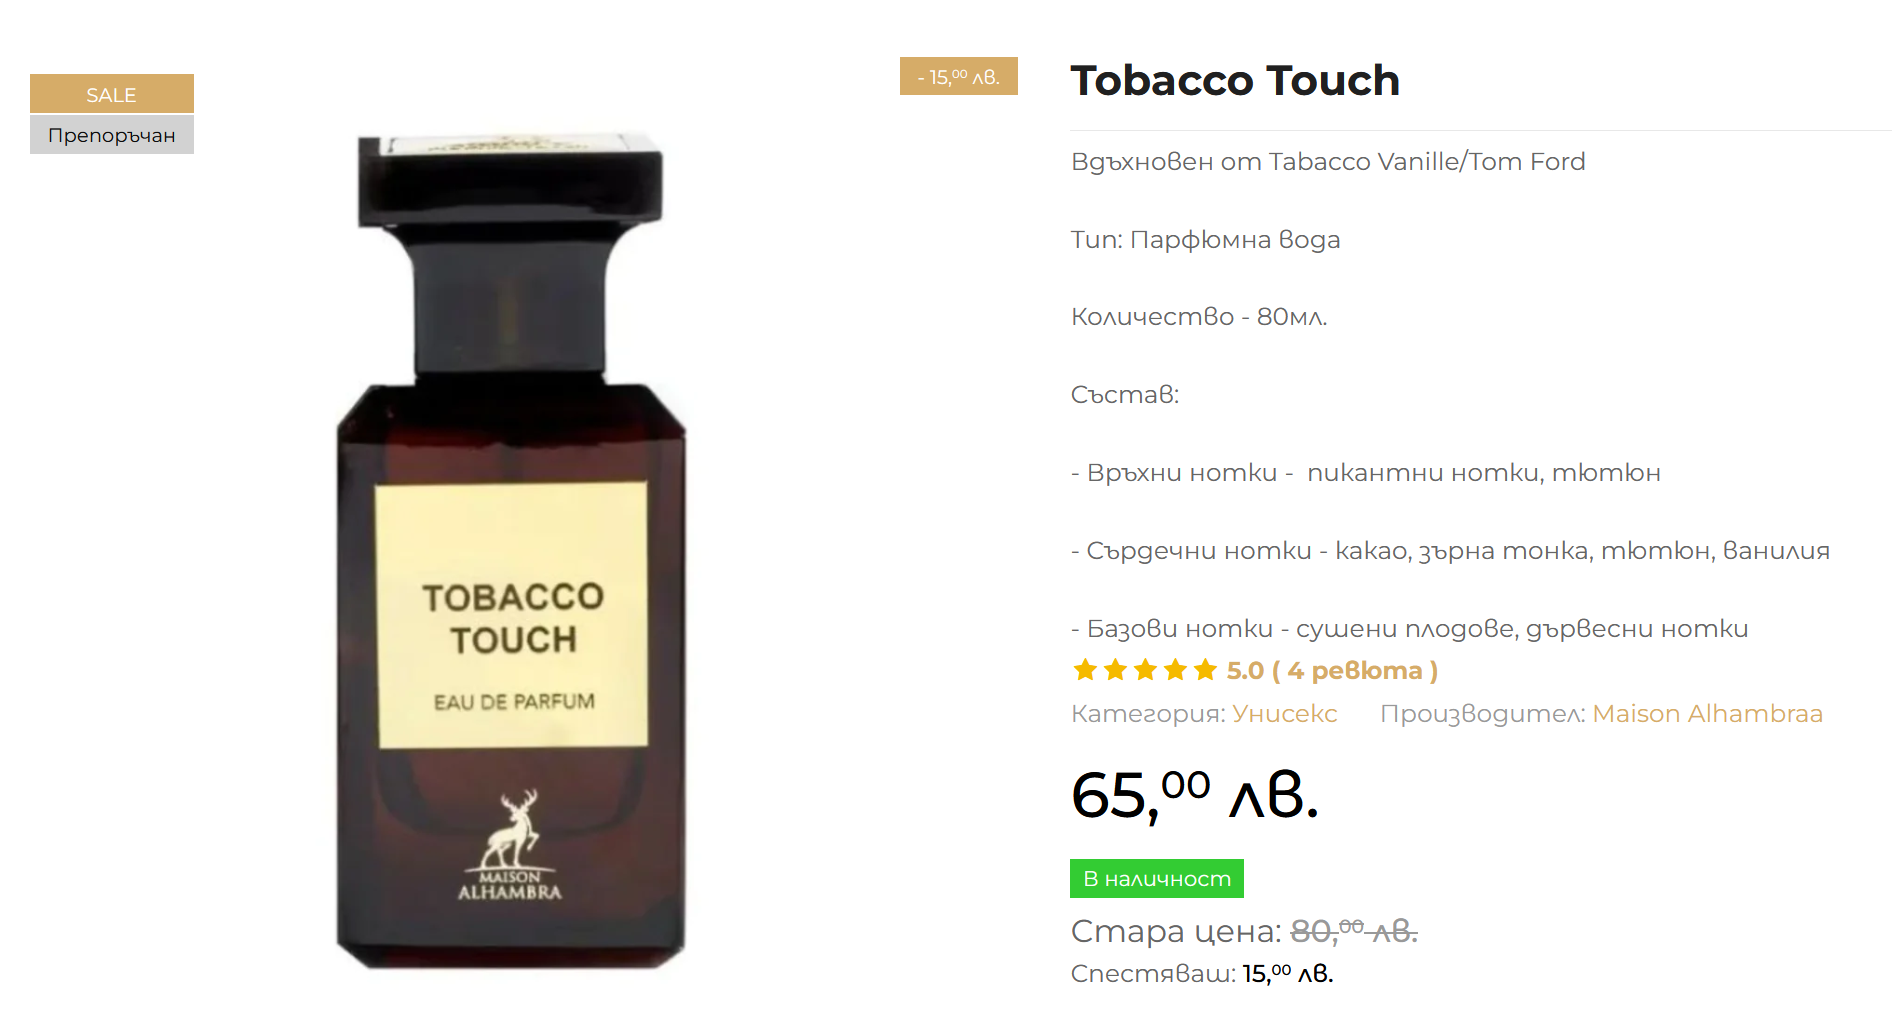Viewport: 1892px width, 1029px height.
Task: Click the SALE badge
Action: [x=112, y=94]
